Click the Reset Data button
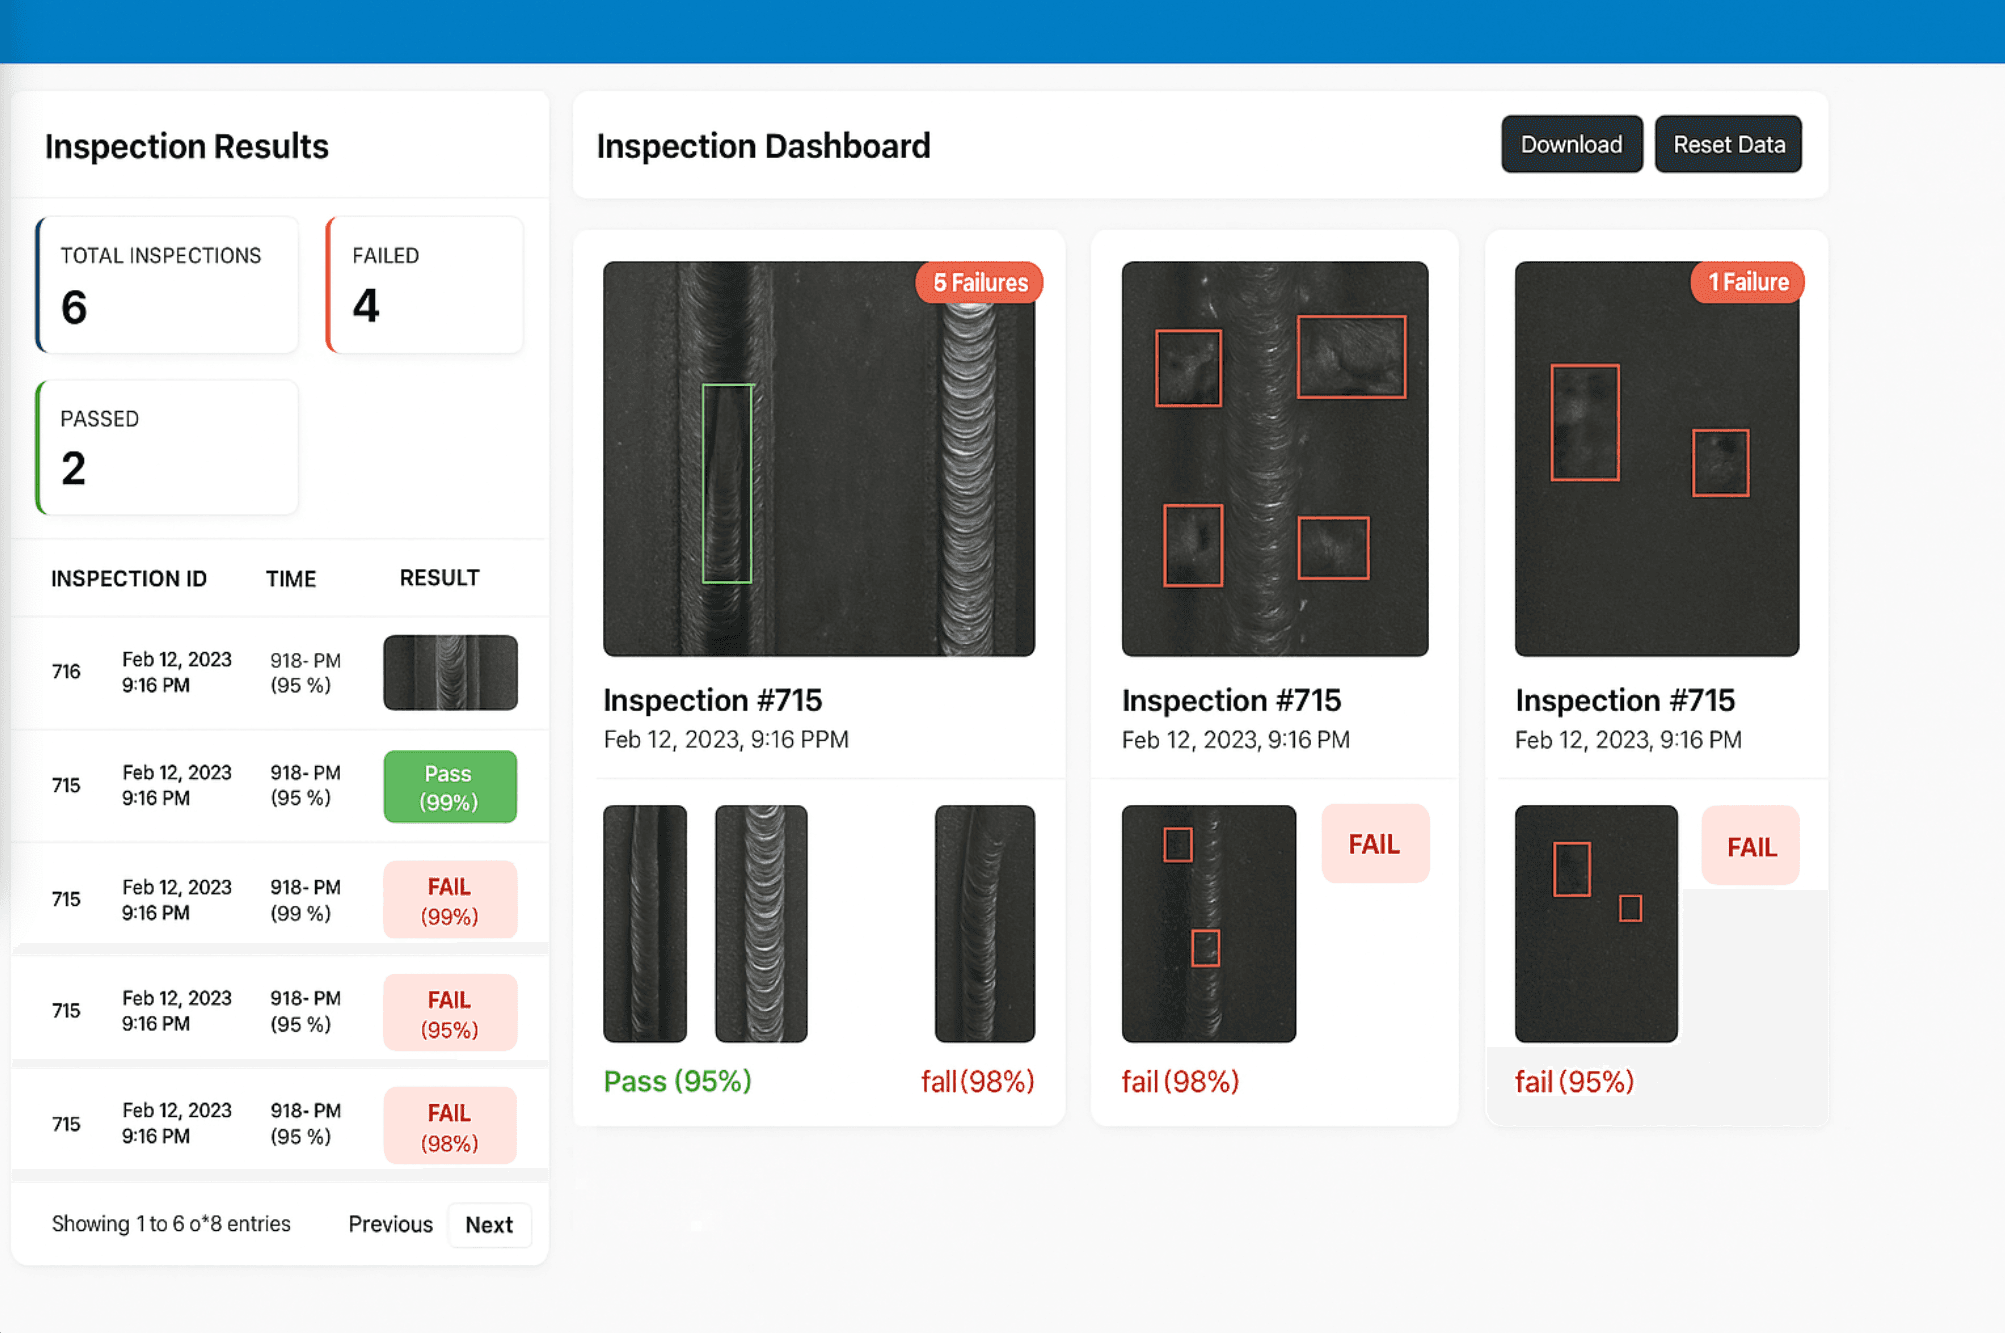Viewport: 2005px width, 1333px height. 1728,144
